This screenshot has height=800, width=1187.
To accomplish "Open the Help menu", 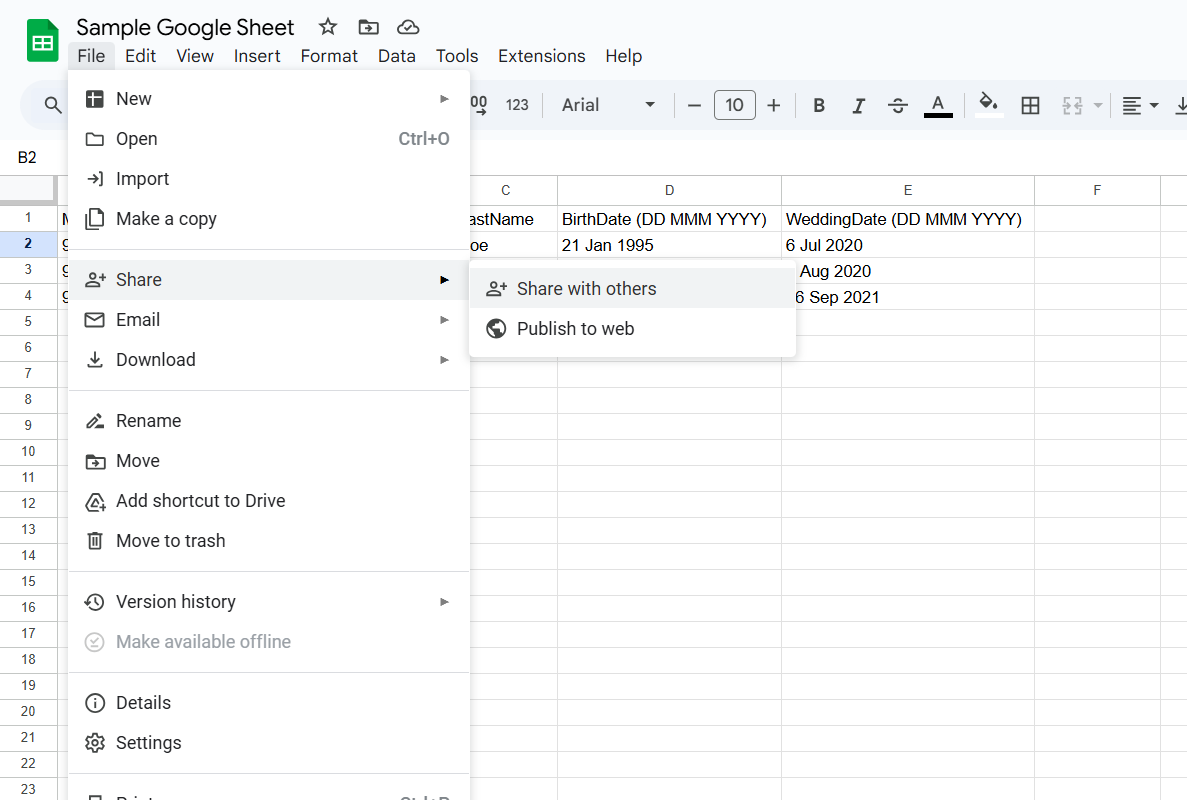I will click(623, 56).
